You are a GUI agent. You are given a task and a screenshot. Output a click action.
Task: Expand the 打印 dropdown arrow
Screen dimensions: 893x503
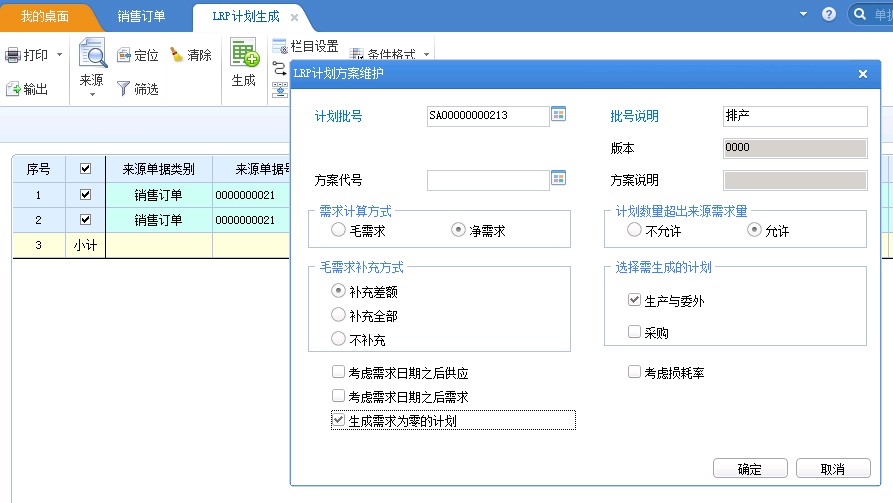pos(60,55)
